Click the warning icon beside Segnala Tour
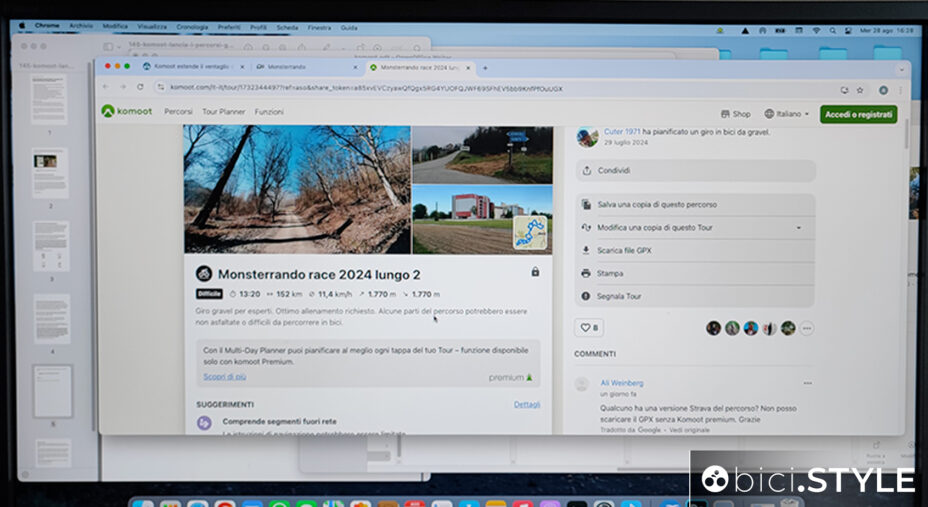Image resolution: width=928 pixels, height=507 pixels. tap(586, 296)
